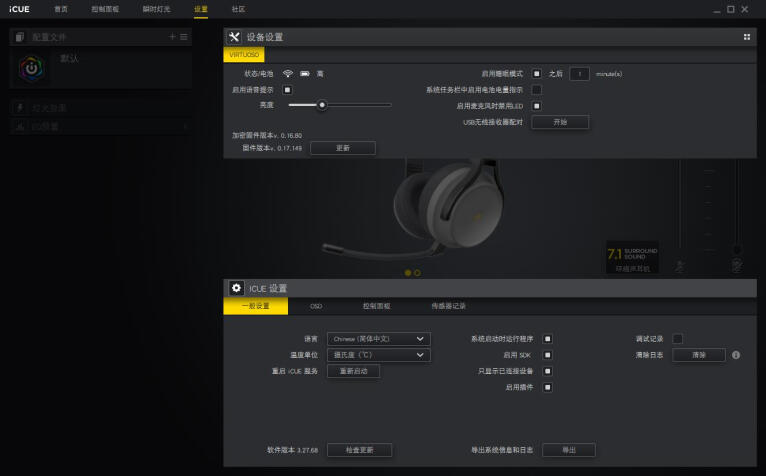766x476 pixels.
Task: Click the 检查更新 button
Action: click(359, 450)
